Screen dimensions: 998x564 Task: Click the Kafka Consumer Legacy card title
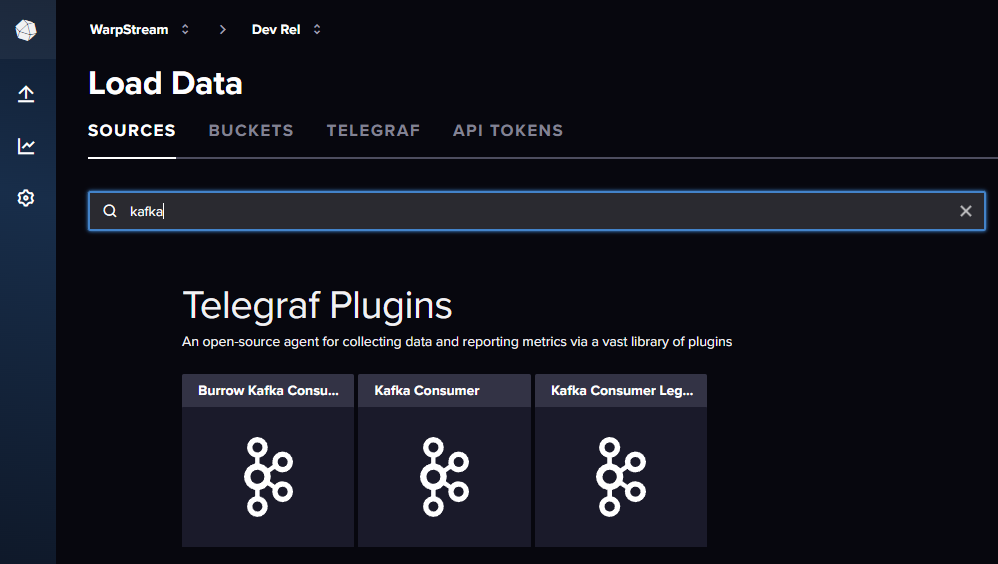(x=621, y=391)
